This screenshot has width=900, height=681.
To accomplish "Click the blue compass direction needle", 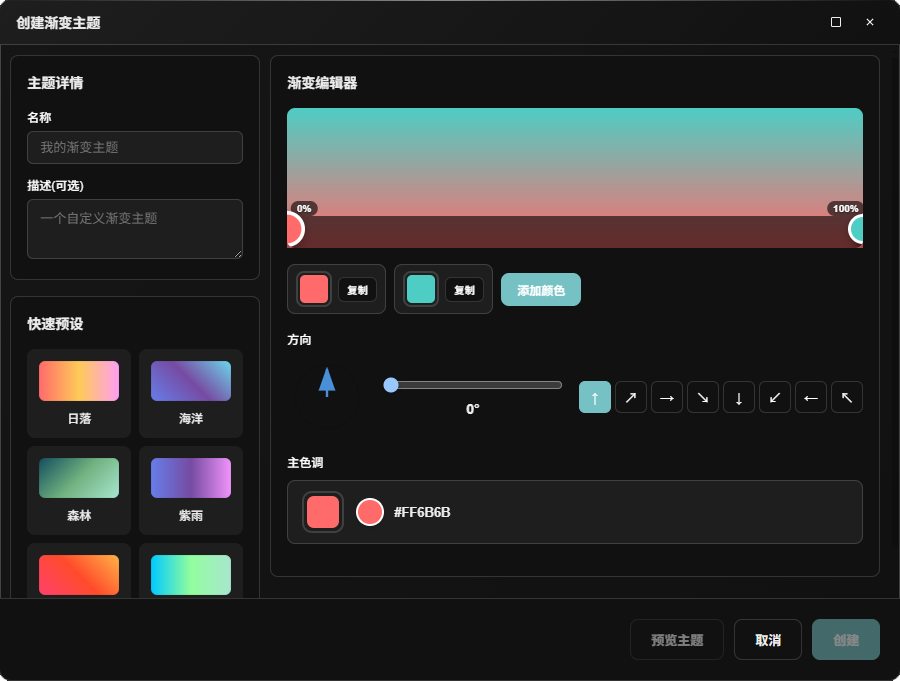I will (x=327, y=382).
